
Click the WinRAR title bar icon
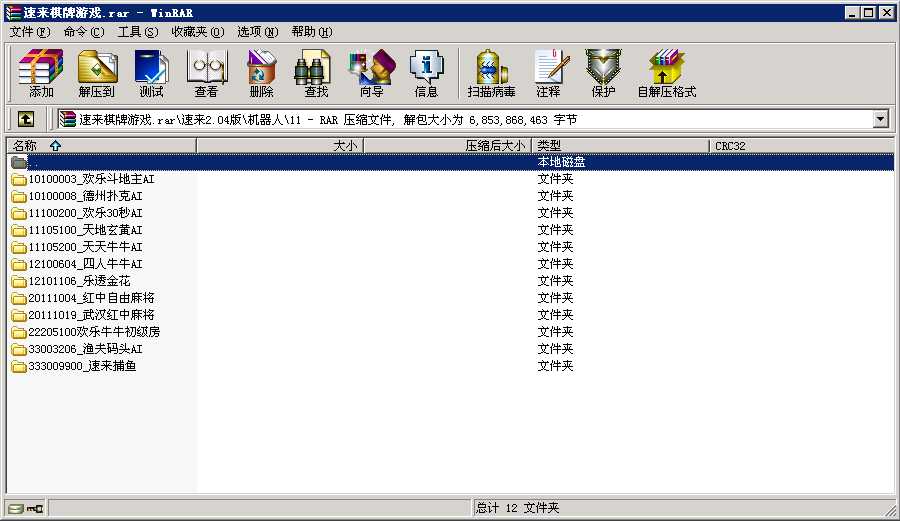click(x=13, y=13)
